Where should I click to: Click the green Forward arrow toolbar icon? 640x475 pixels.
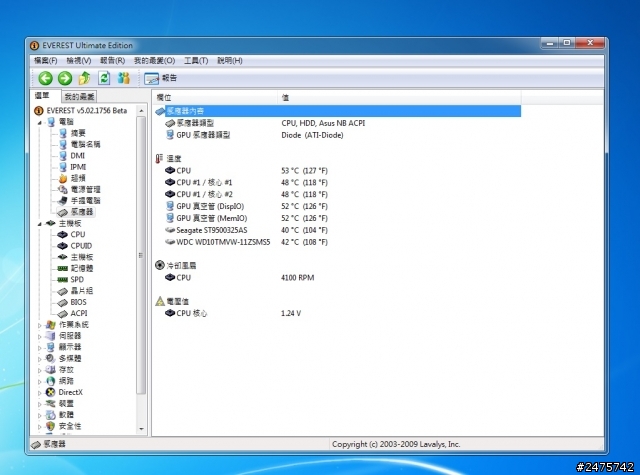tap(65, 78)
